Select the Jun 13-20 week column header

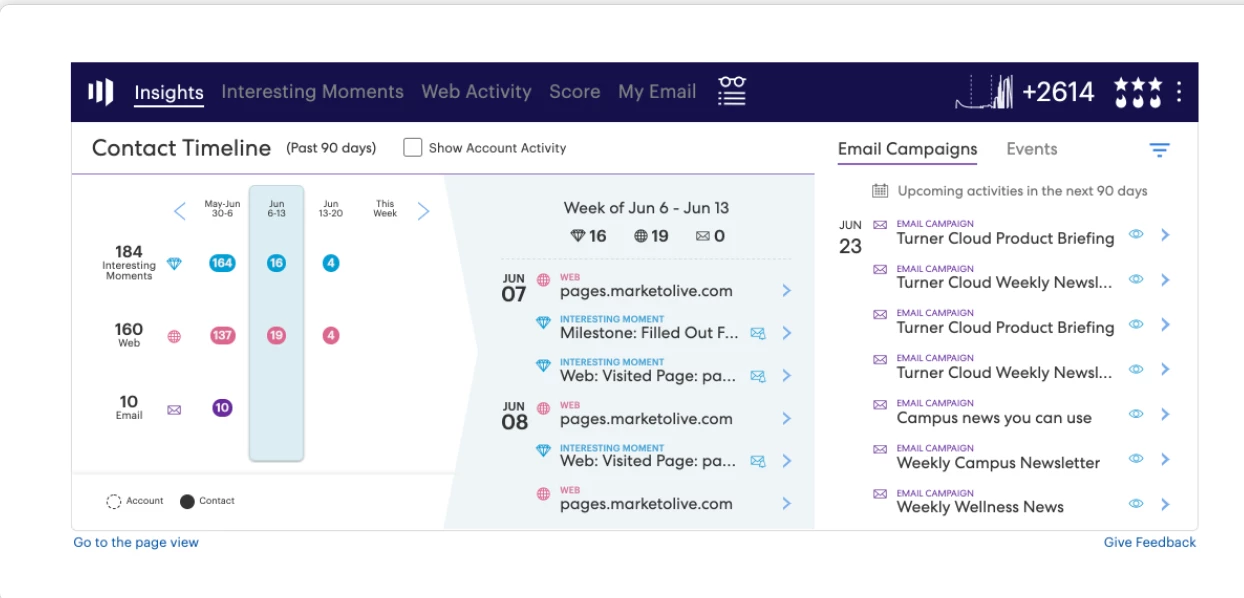coord(331,208)
